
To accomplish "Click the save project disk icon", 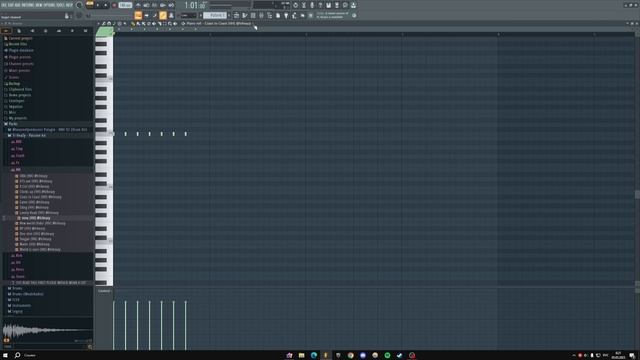I will [328, 5].
